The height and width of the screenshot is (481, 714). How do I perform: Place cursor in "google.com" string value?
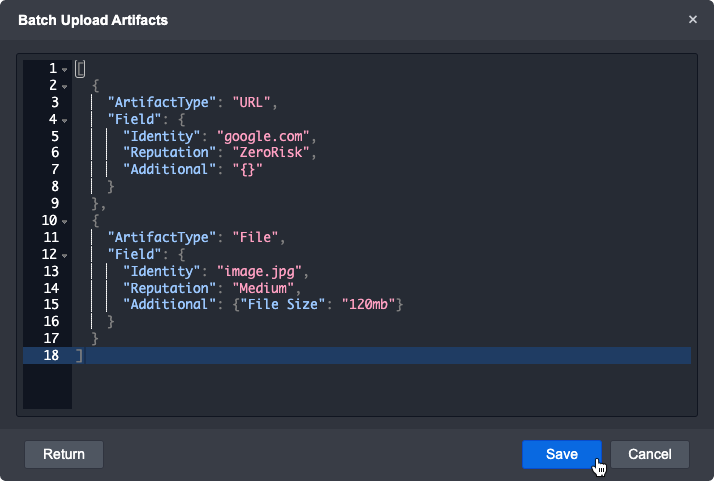pyautogui.click(x=269, y=136)
